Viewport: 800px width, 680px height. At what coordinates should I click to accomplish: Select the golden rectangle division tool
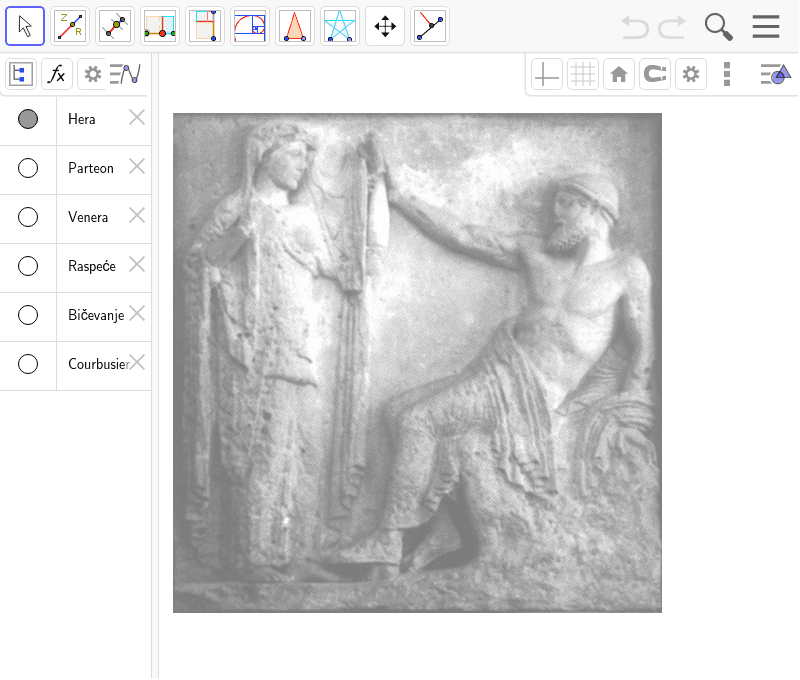pyautogui.click(x=160, y=26)
